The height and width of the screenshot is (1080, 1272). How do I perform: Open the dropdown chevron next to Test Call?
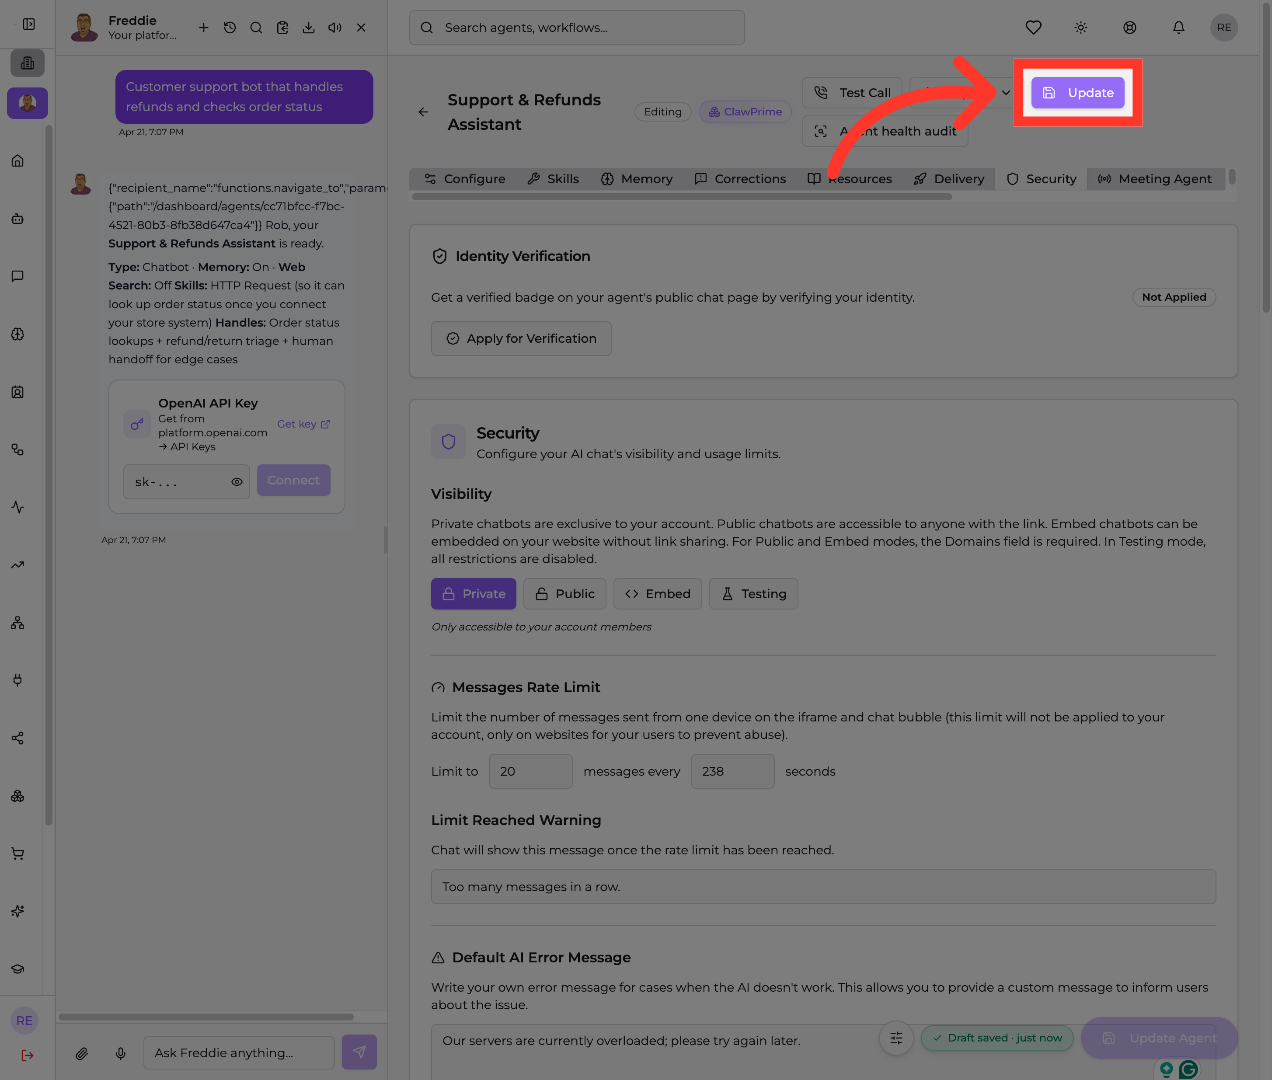coord(1005,93)
